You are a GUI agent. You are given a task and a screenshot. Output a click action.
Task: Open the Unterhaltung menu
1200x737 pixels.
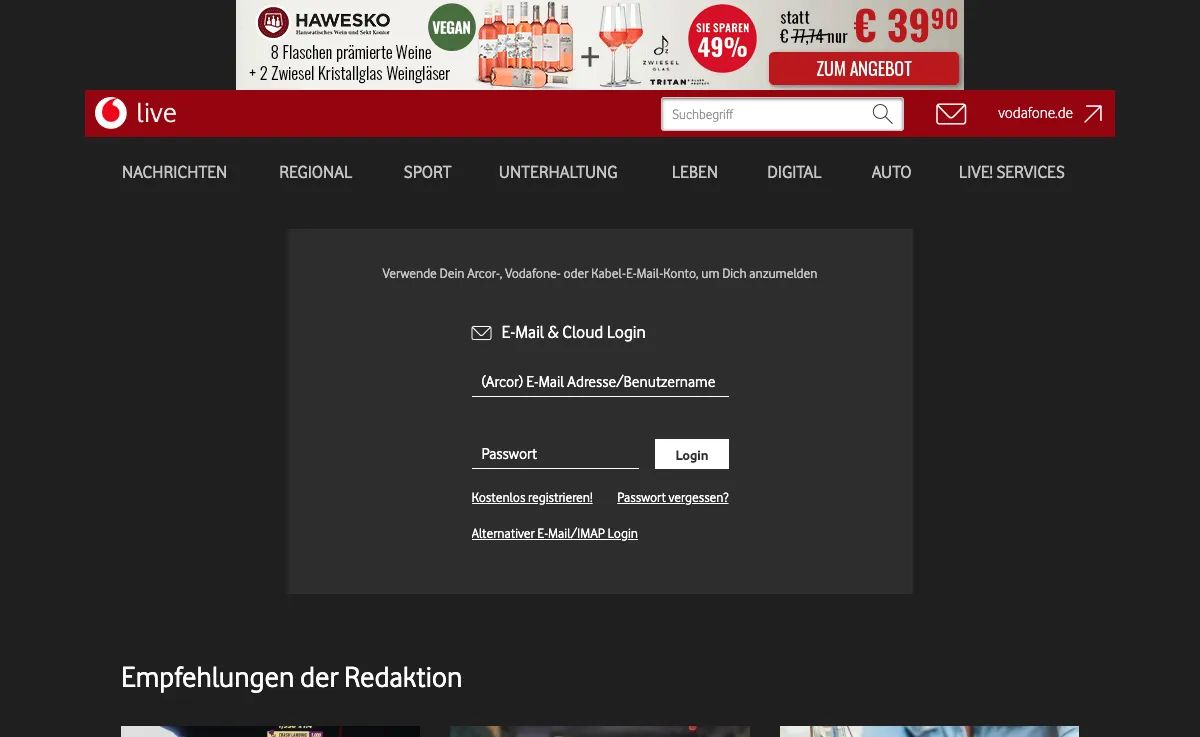[x=558, y=172]
